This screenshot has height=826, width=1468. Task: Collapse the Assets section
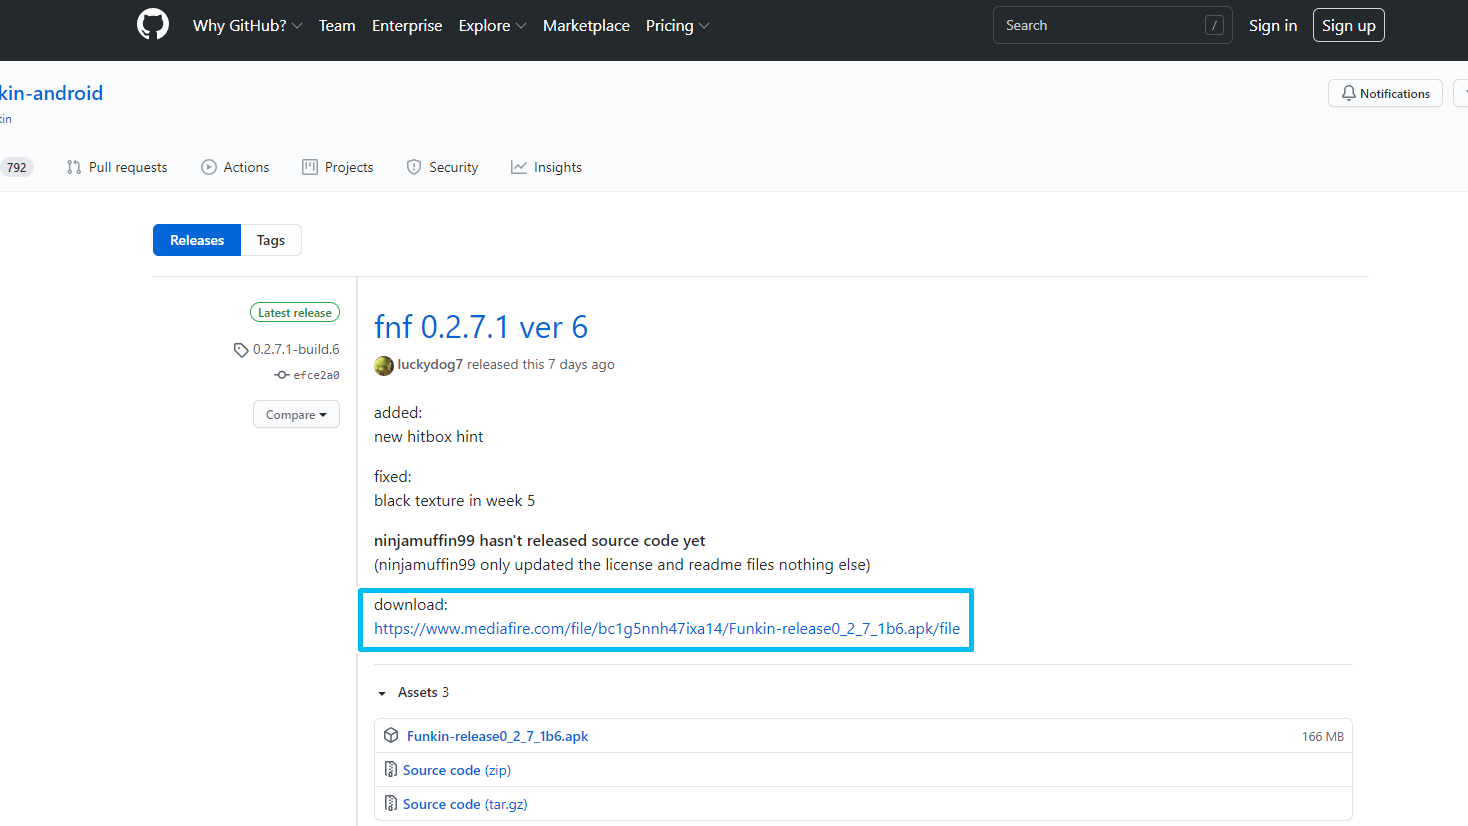click(x=413, y=692)
